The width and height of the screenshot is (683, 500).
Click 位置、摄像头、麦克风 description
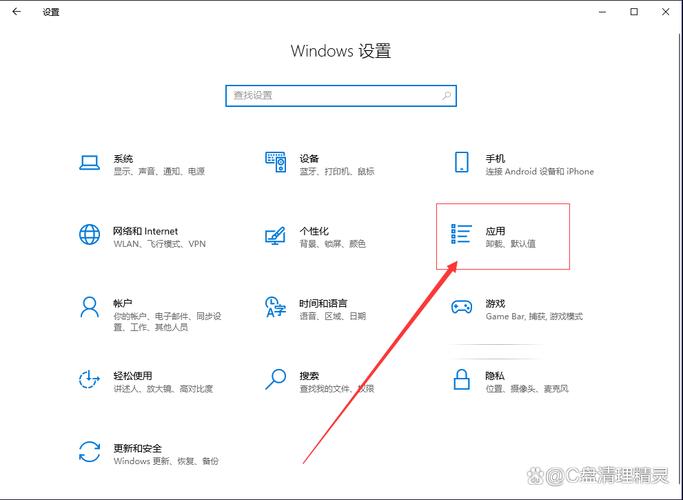tap(527, 389)
